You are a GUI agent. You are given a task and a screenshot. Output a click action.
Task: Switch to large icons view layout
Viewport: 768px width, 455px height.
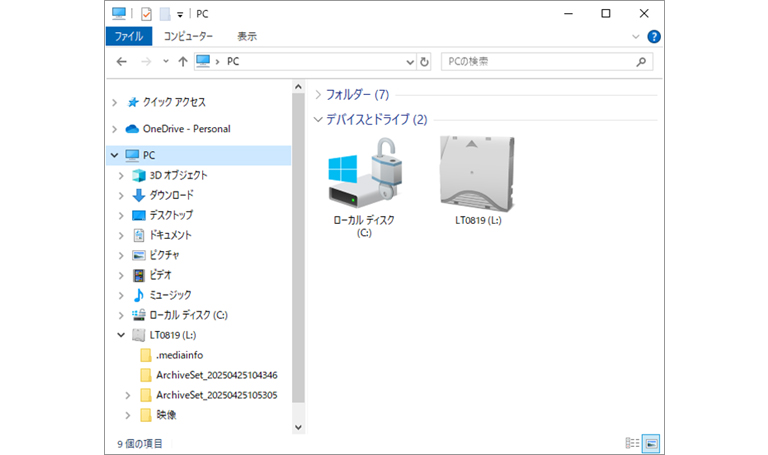point(651,444)
